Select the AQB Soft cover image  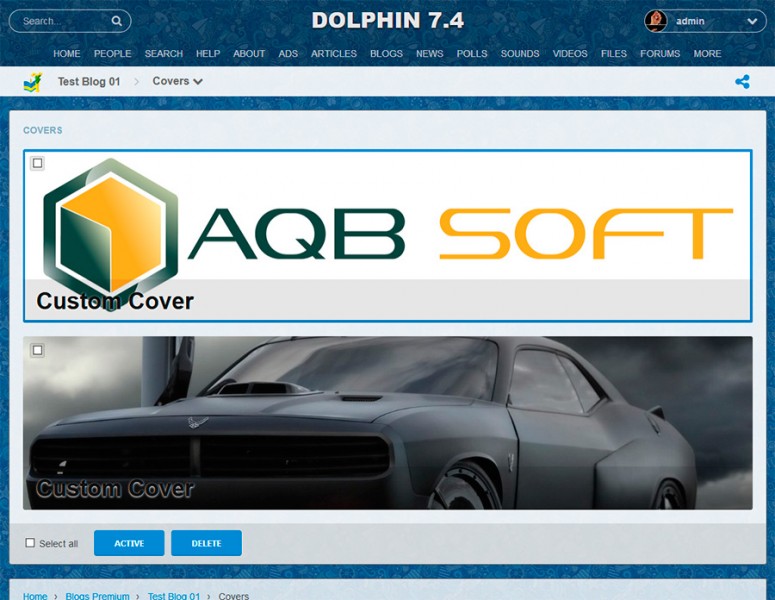coord(388,236)
